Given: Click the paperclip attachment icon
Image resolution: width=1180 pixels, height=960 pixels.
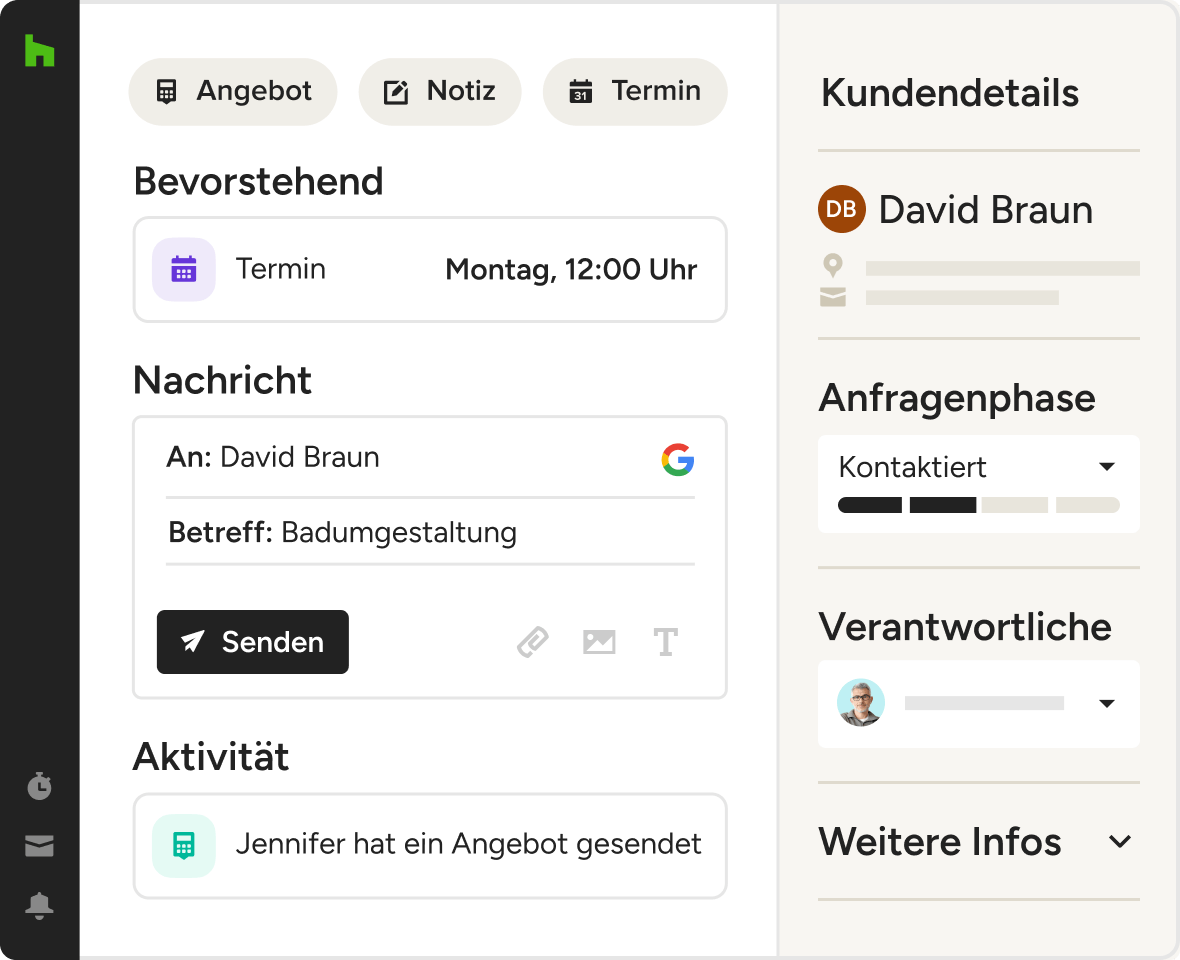Looking at the screenshot, I should click(533, 642).
